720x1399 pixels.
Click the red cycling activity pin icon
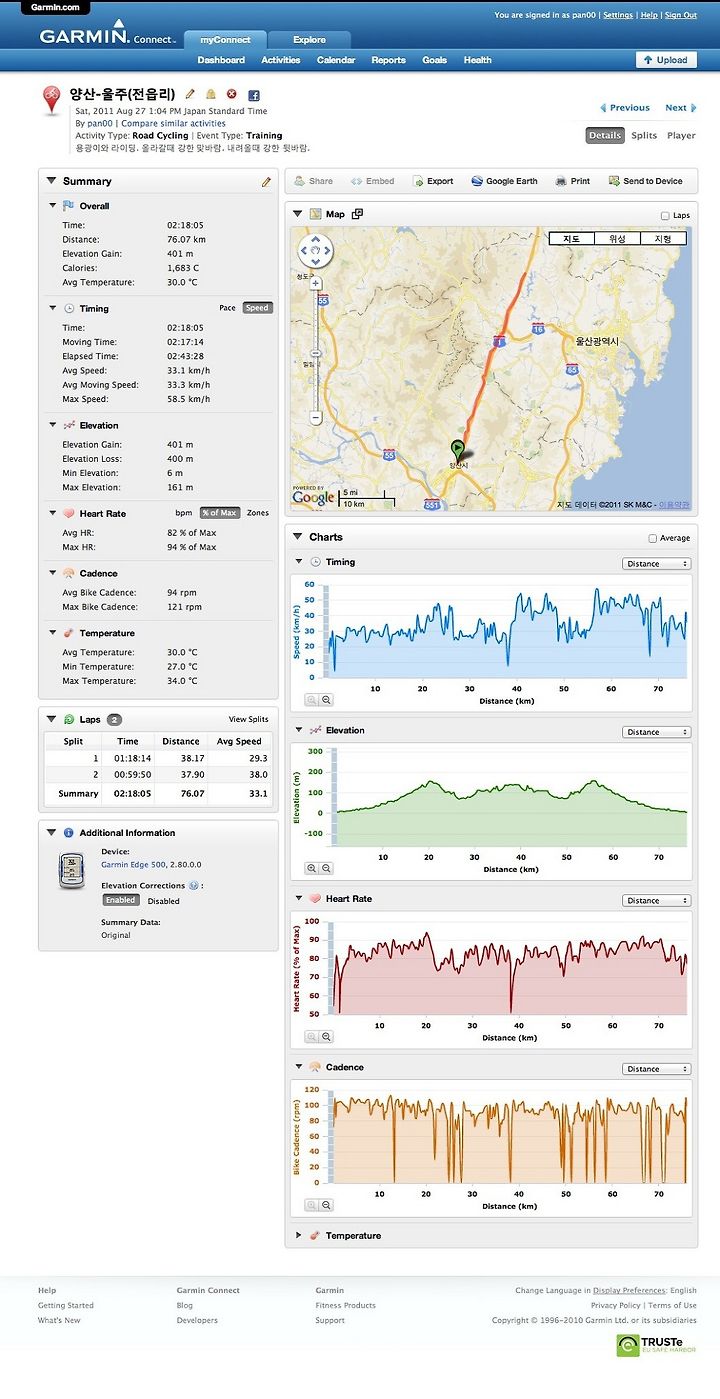(51, 101)
